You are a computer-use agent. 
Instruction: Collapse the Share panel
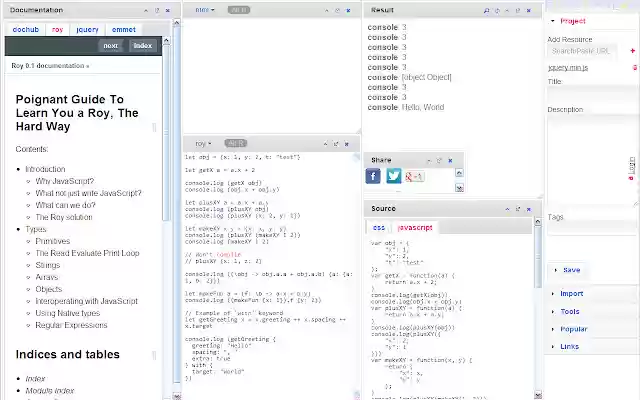(x=429, y=160)
